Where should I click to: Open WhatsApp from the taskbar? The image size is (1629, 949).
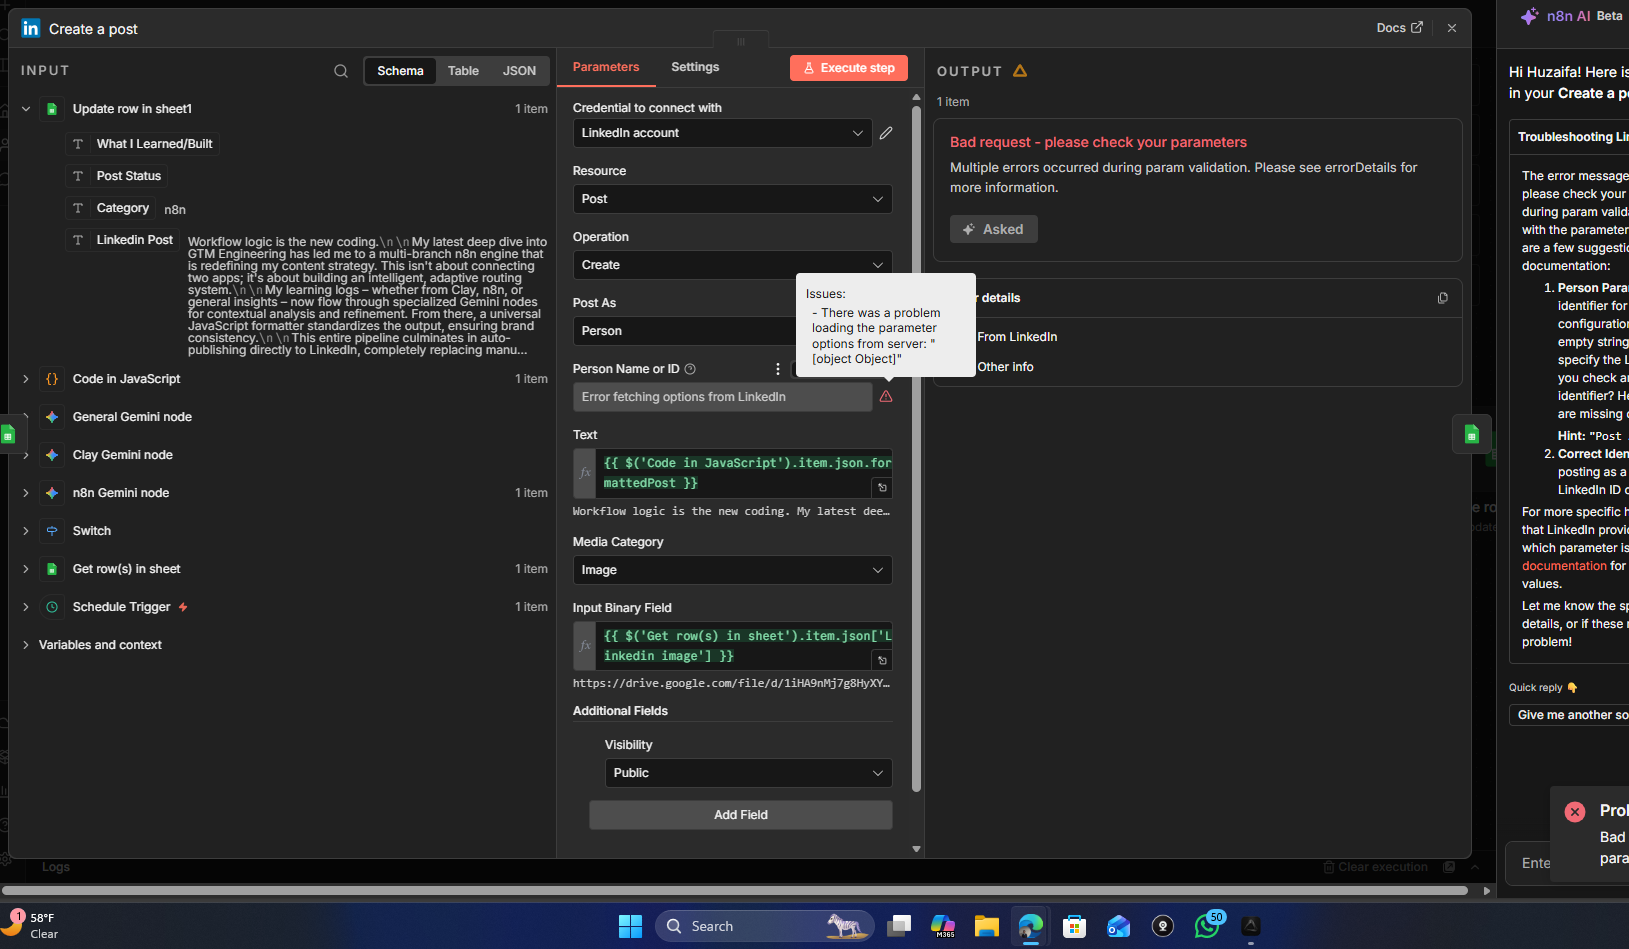point(1207,926)
